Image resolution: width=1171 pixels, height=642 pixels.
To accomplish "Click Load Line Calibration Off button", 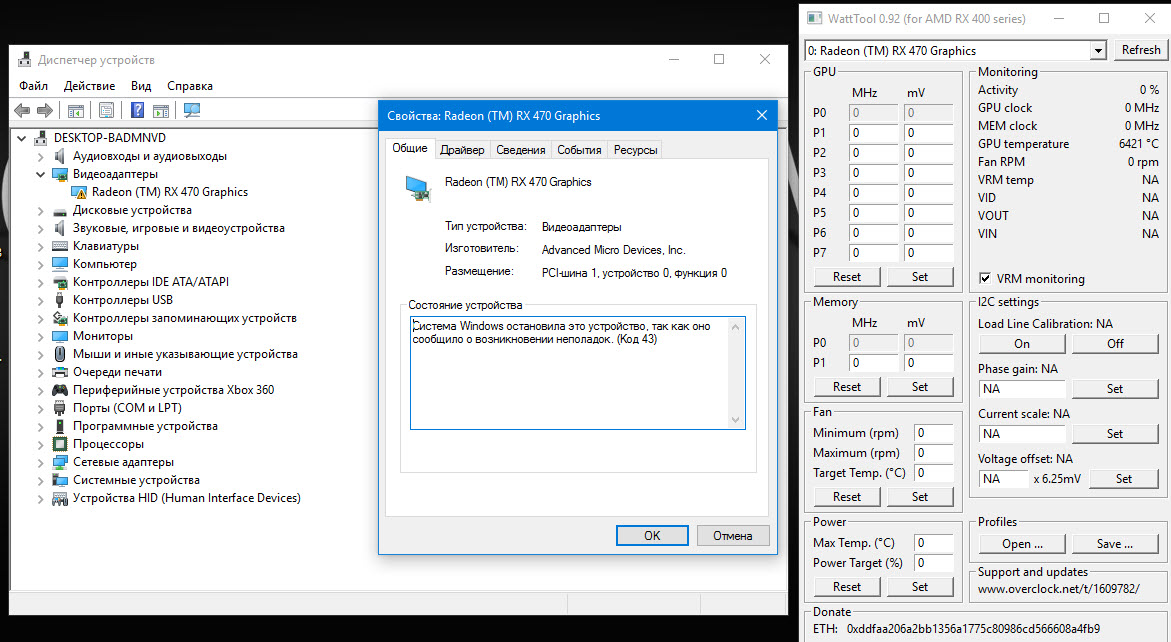I will point(1115,343).
